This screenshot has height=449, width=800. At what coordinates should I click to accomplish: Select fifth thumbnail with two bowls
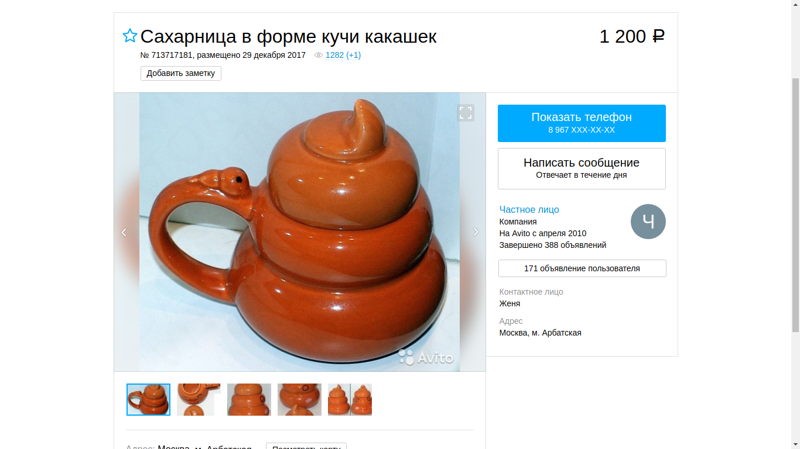coord(350,400)
